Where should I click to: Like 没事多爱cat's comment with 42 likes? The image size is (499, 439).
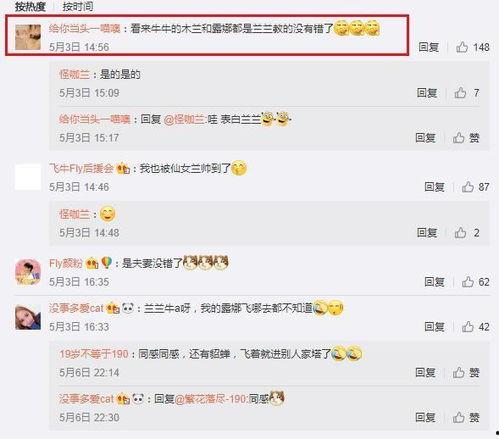click(x=468, y=327)
